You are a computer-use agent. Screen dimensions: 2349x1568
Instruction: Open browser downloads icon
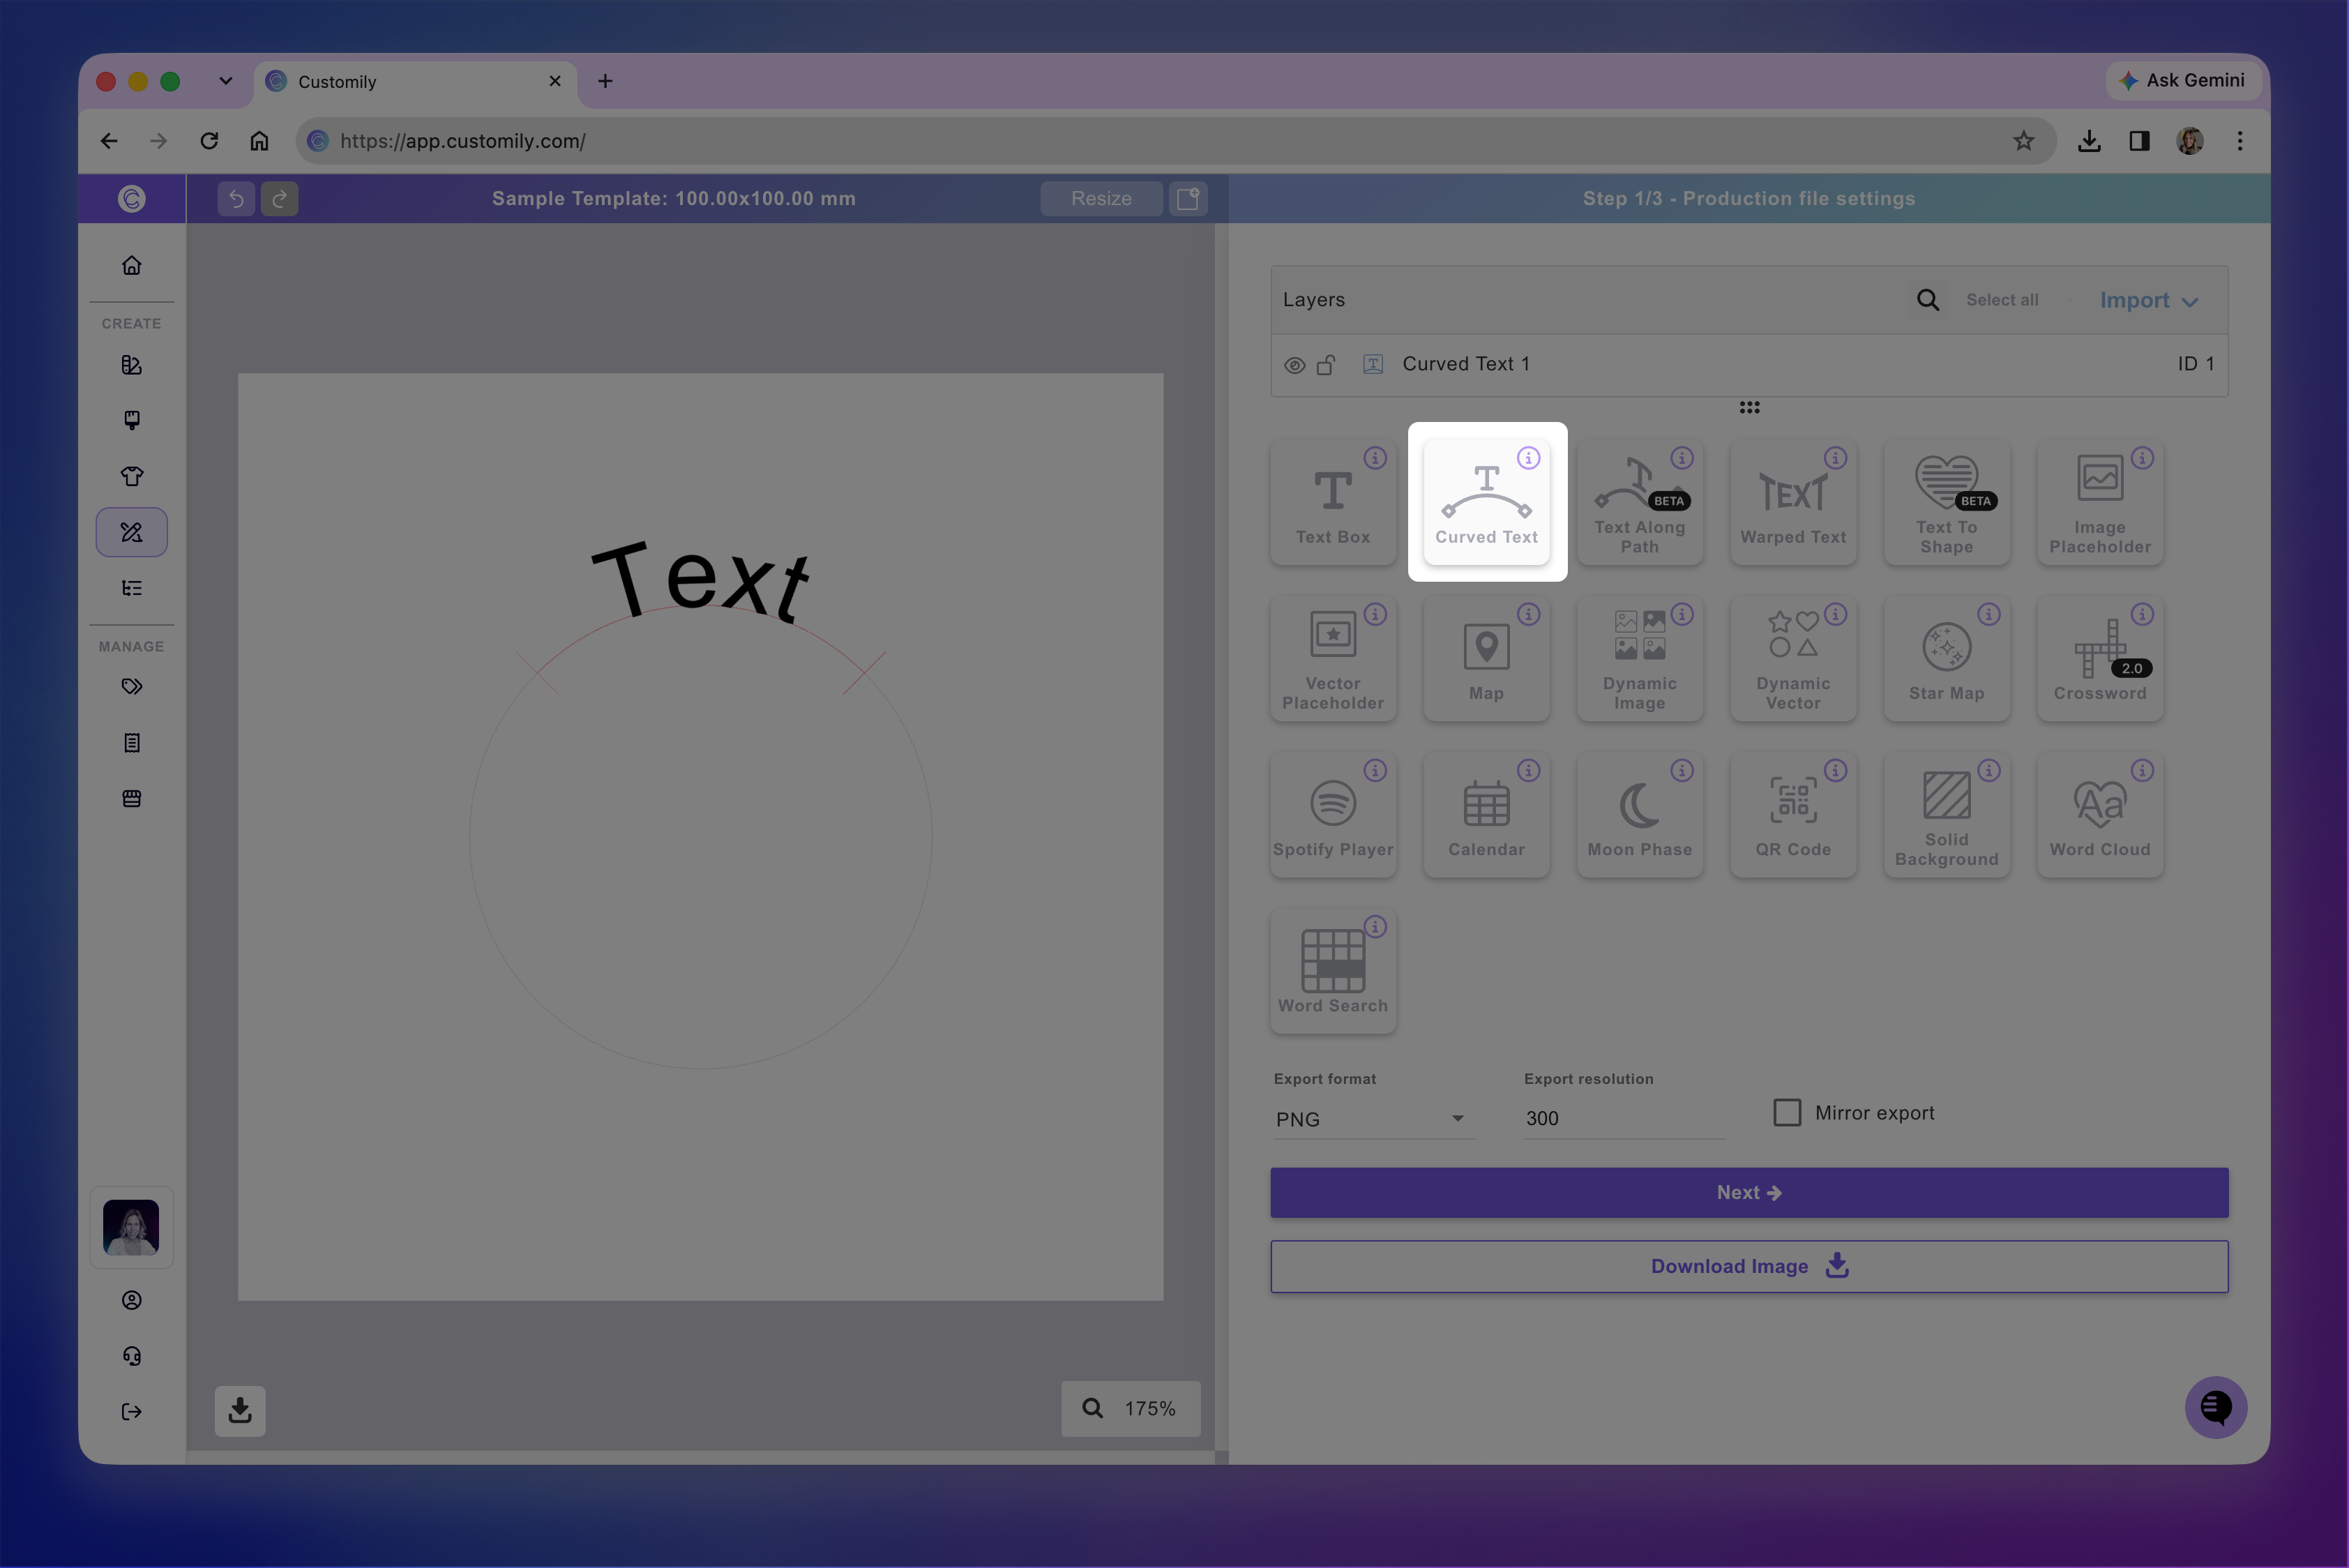click(2089, 141)
